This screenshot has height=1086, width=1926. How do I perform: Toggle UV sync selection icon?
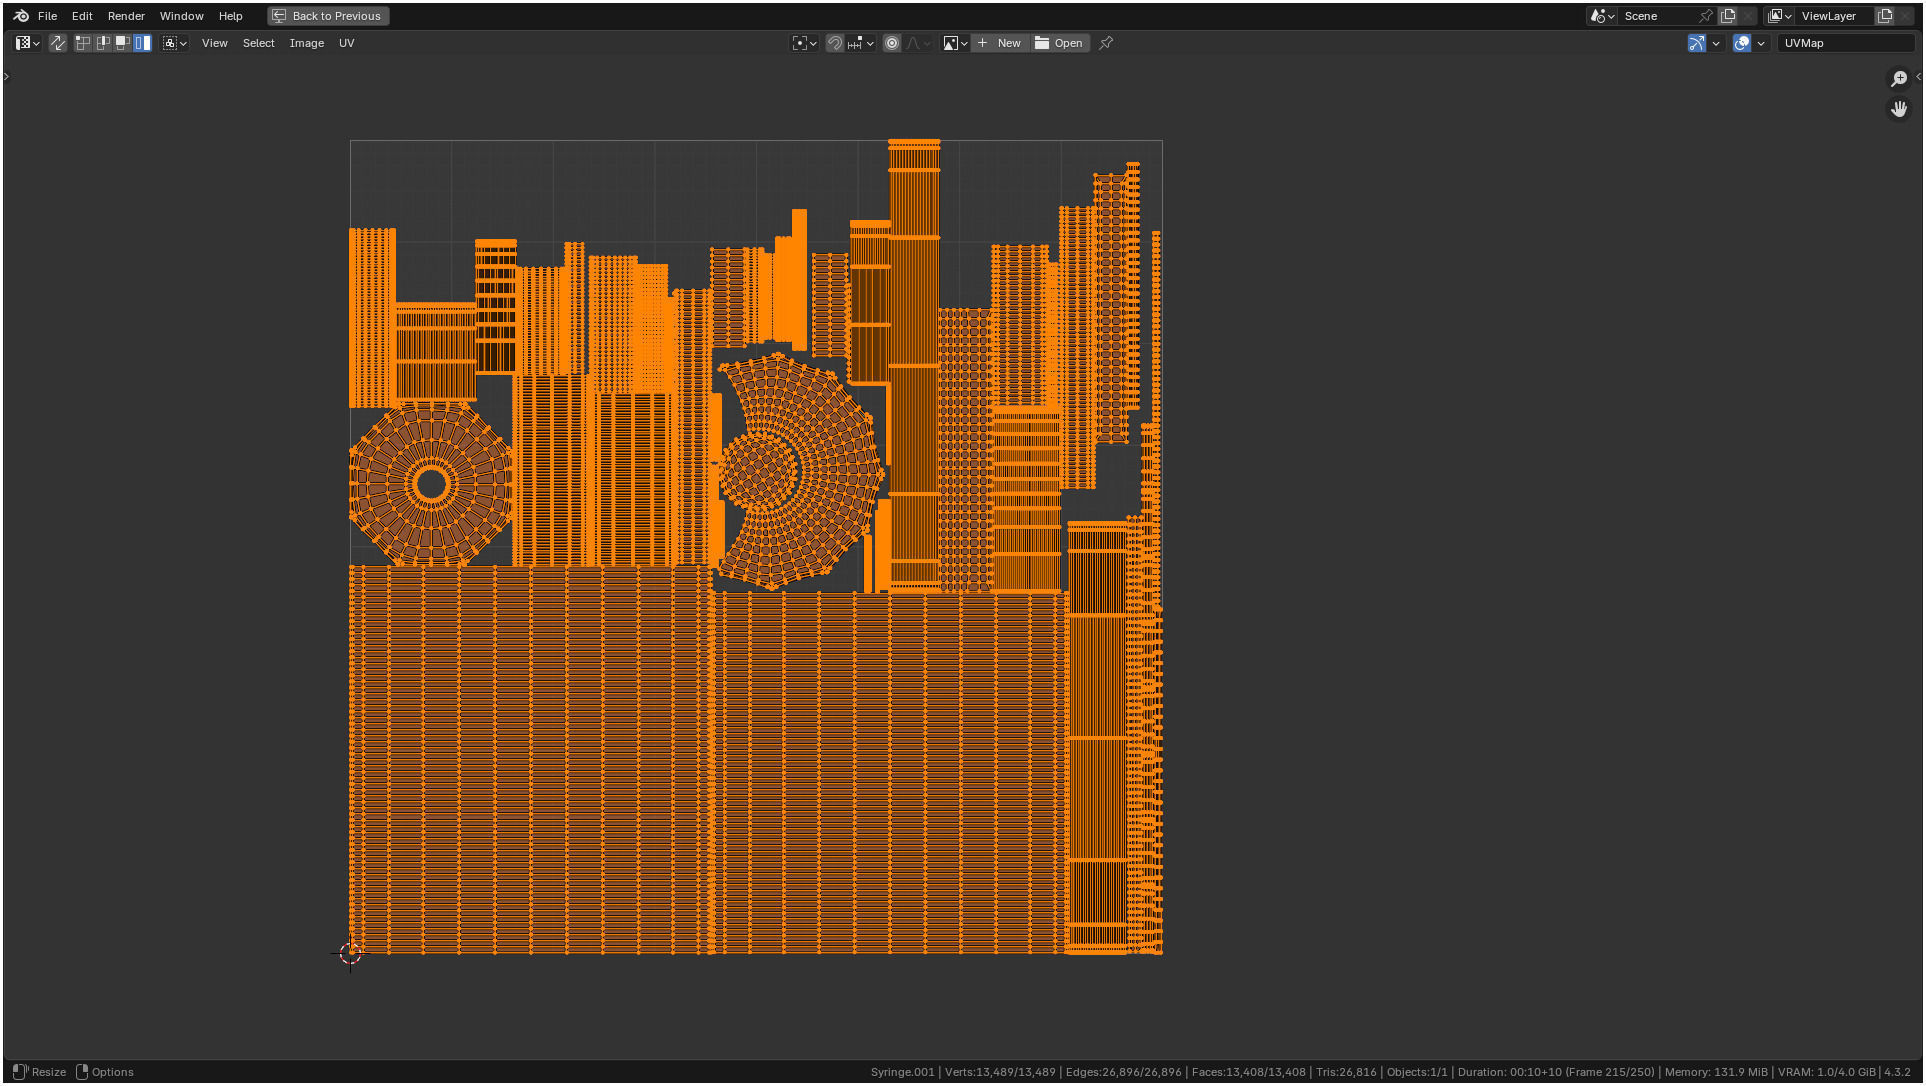pos(58,43)
